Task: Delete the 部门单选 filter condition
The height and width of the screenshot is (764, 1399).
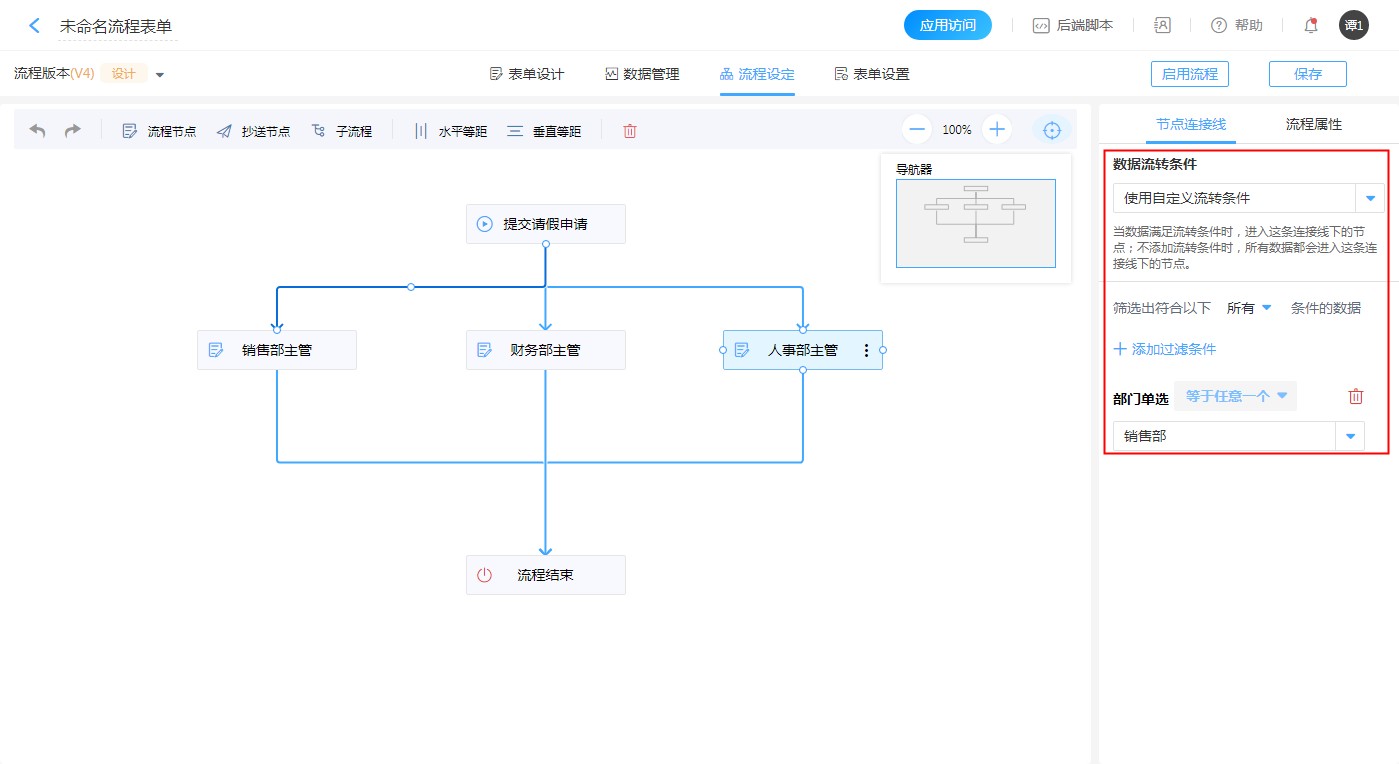Action: pos(1355,396)
